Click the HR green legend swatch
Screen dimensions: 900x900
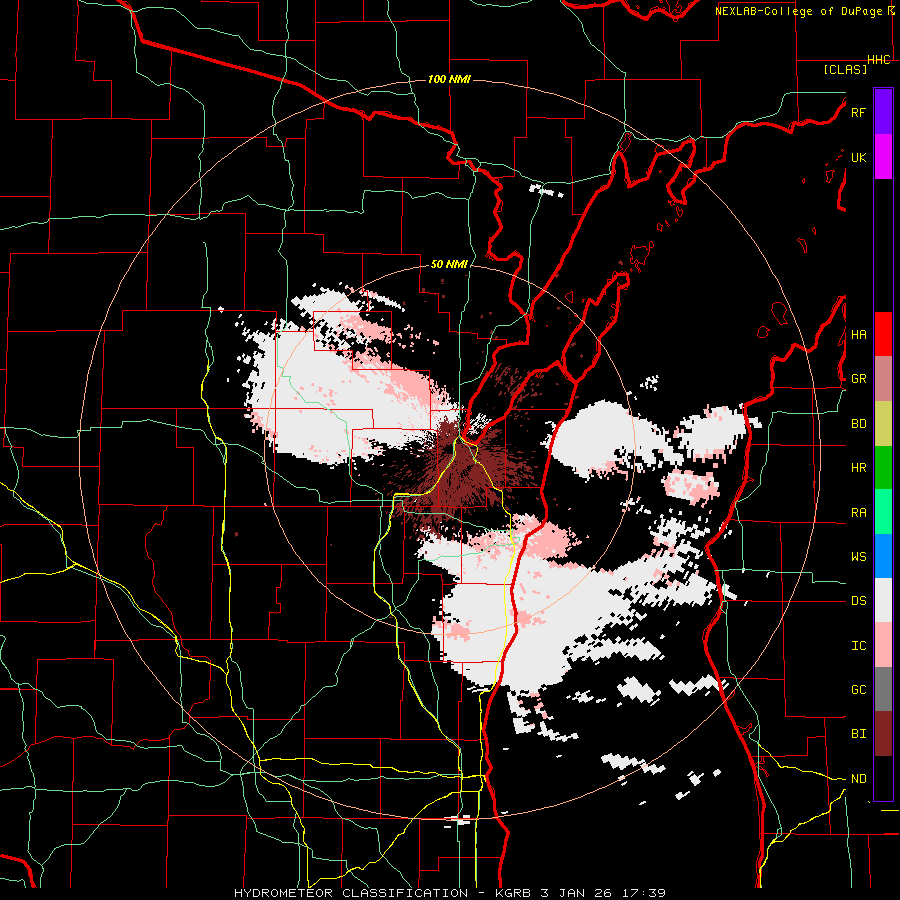click(883, 467)
